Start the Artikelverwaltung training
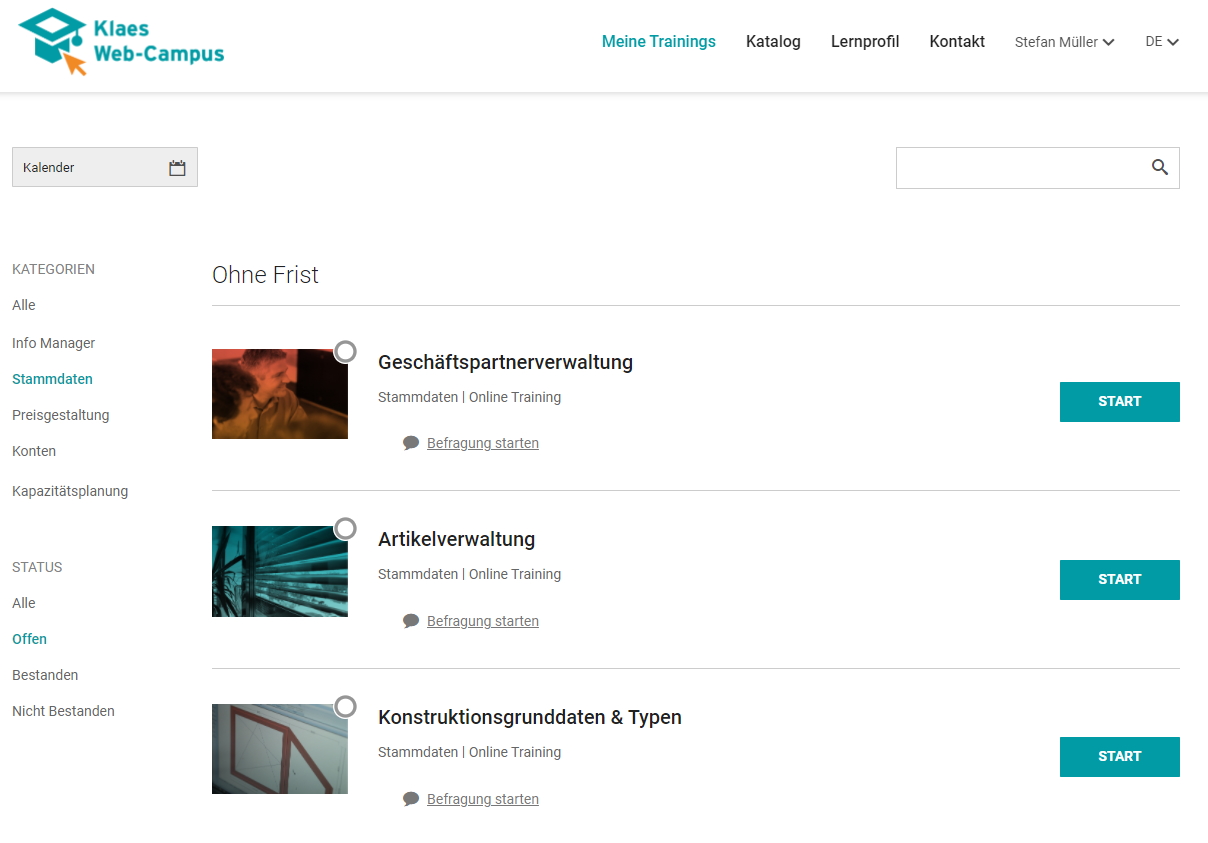The height and width of the screenshot is (843, 1208). [1120, 580]
